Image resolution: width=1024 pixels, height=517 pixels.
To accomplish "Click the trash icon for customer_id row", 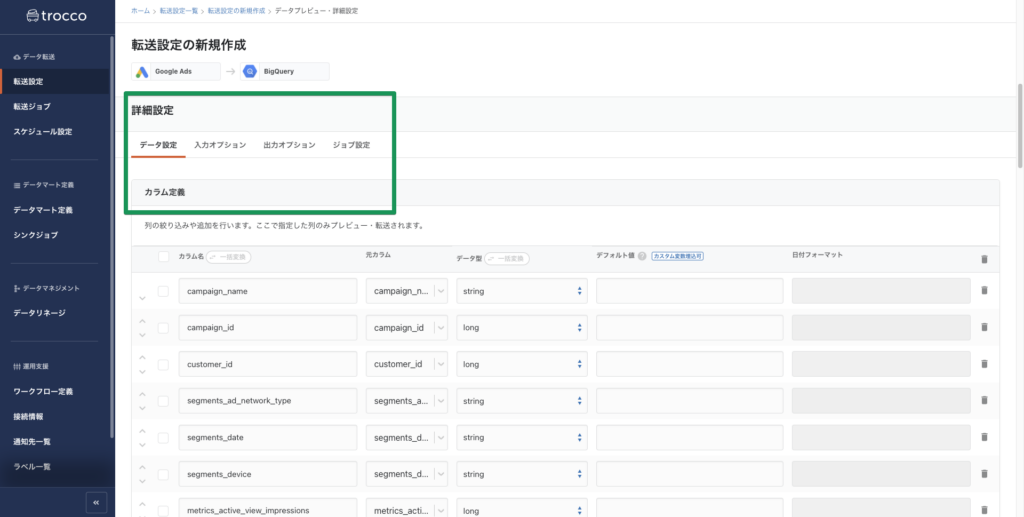I will [x=984, y=364].
